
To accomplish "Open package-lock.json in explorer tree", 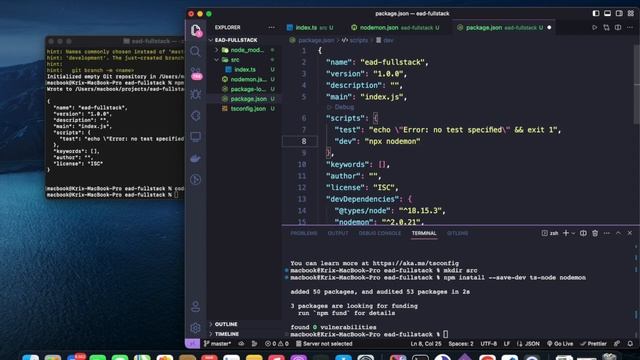I will [x=248, y=89].
